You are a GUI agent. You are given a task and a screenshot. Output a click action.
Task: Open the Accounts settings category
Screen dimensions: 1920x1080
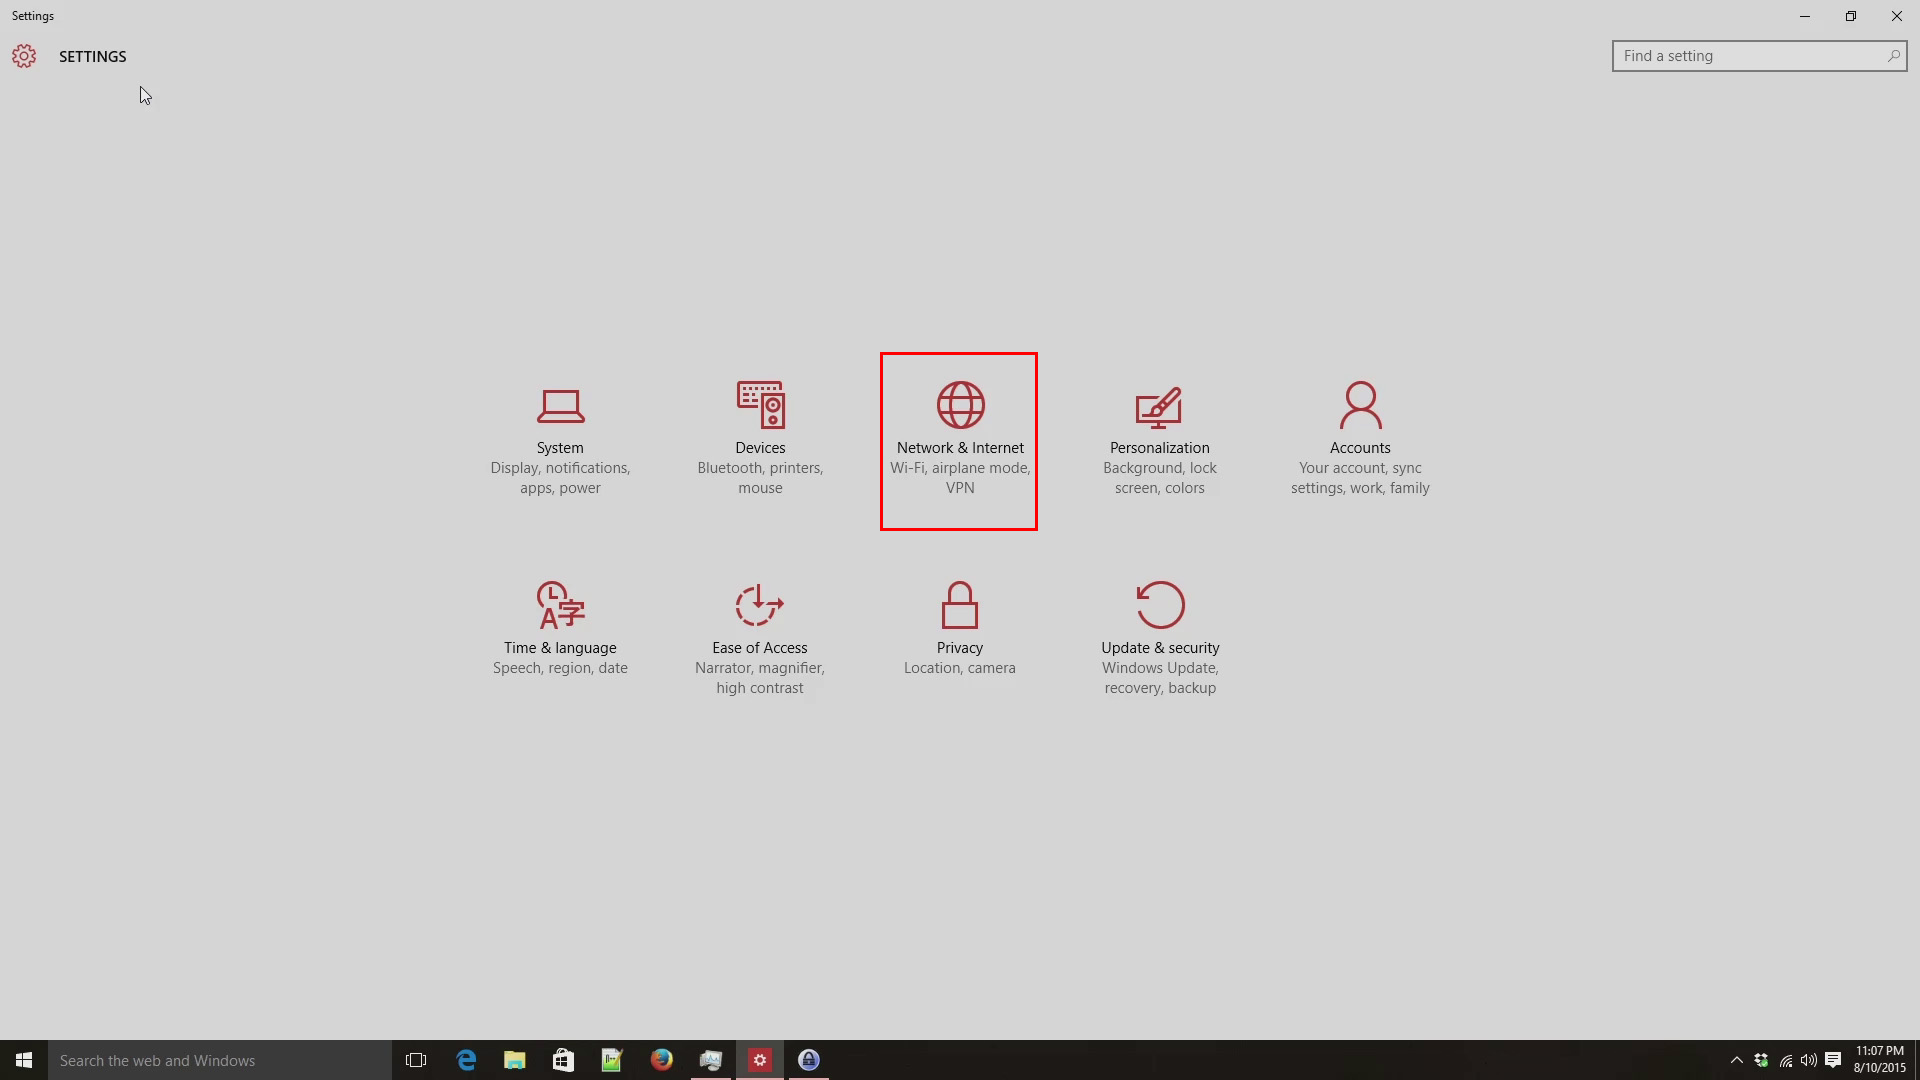pyautogui.click(x=1360, y=440)
